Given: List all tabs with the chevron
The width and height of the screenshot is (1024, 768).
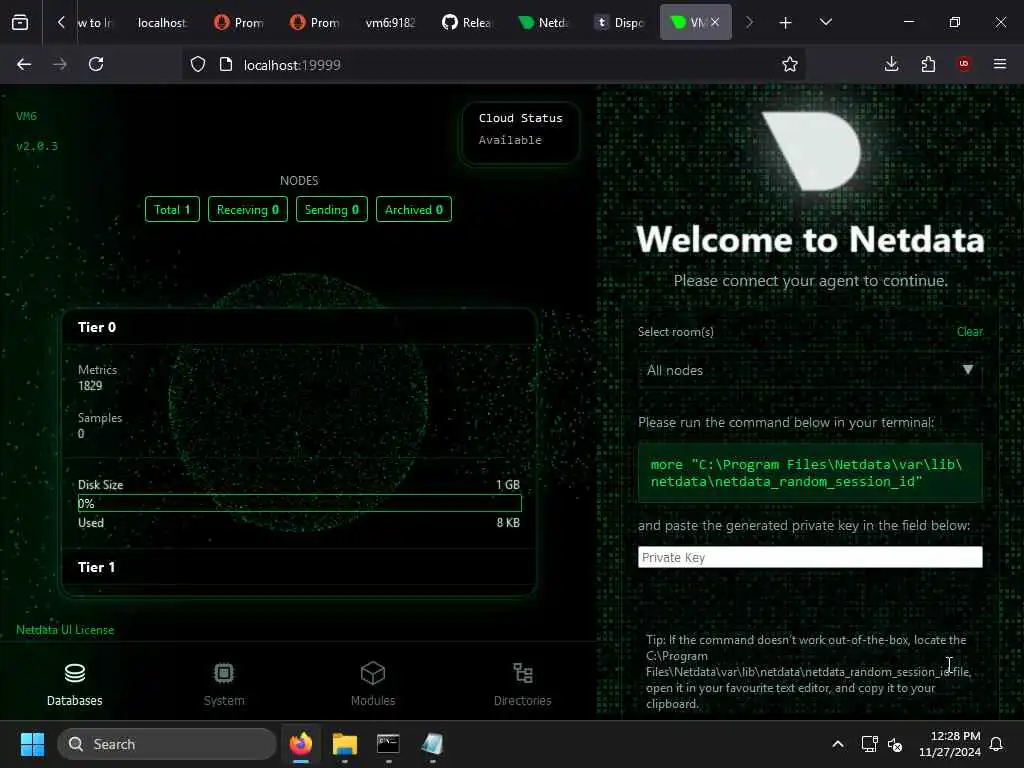Looking at the screenshot, I should click(825, 22).
